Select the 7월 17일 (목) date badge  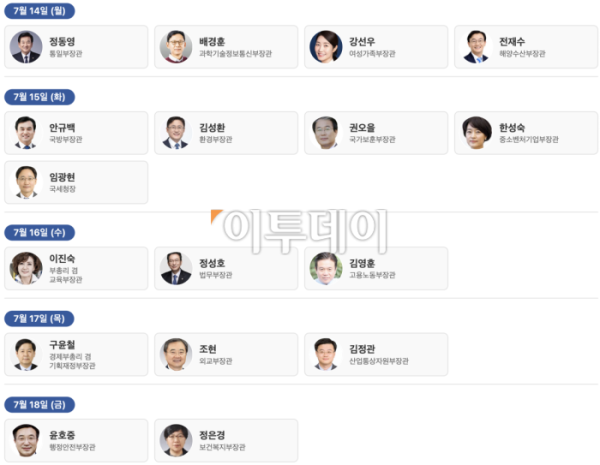point(39,318)
